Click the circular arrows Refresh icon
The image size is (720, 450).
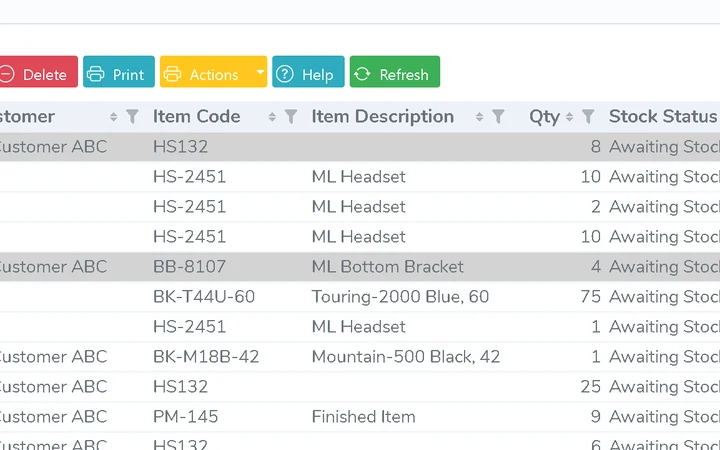pyautogui.click(x=362, y=73)
